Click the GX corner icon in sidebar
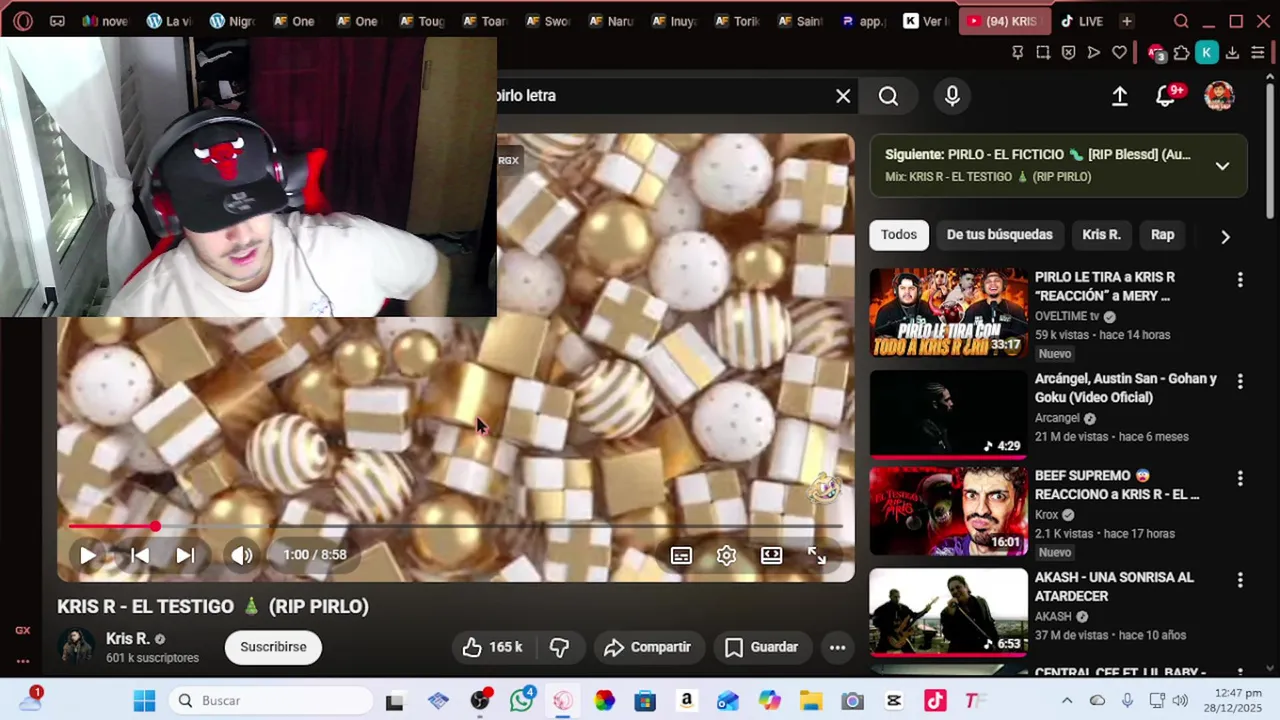This screenshot has height=720, width=1280. tap(22, 630)
